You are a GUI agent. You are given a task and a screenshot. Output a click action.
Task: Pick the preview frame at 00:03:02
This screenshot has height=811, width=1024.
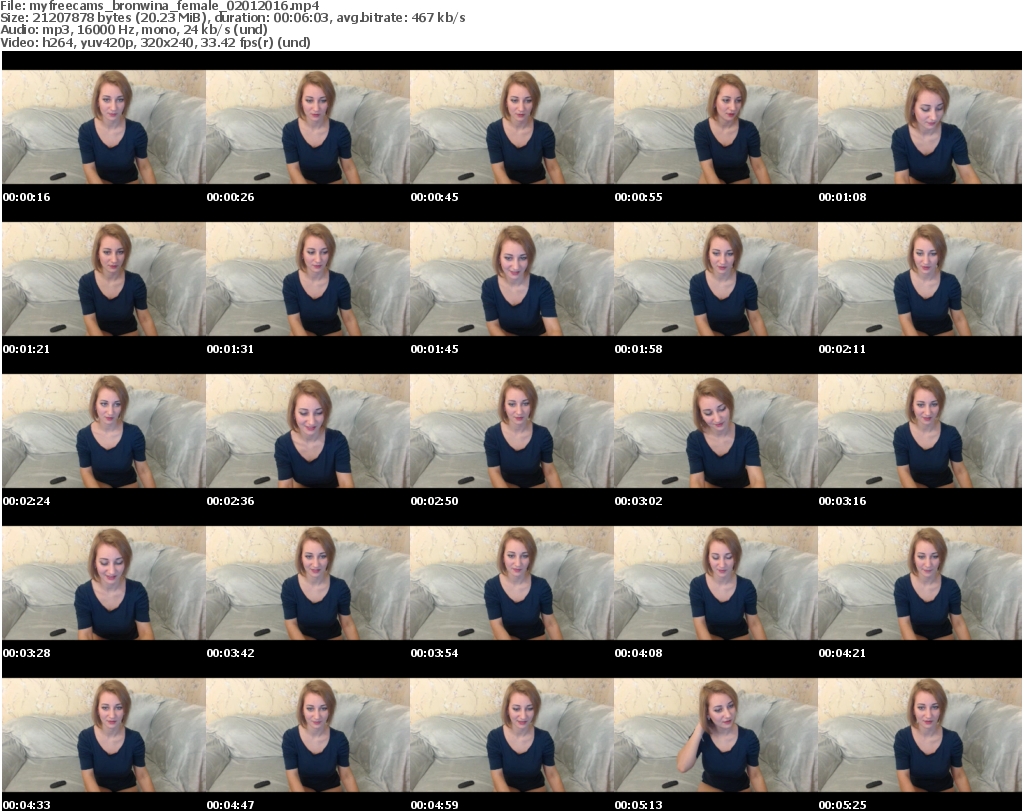[716, 431]
